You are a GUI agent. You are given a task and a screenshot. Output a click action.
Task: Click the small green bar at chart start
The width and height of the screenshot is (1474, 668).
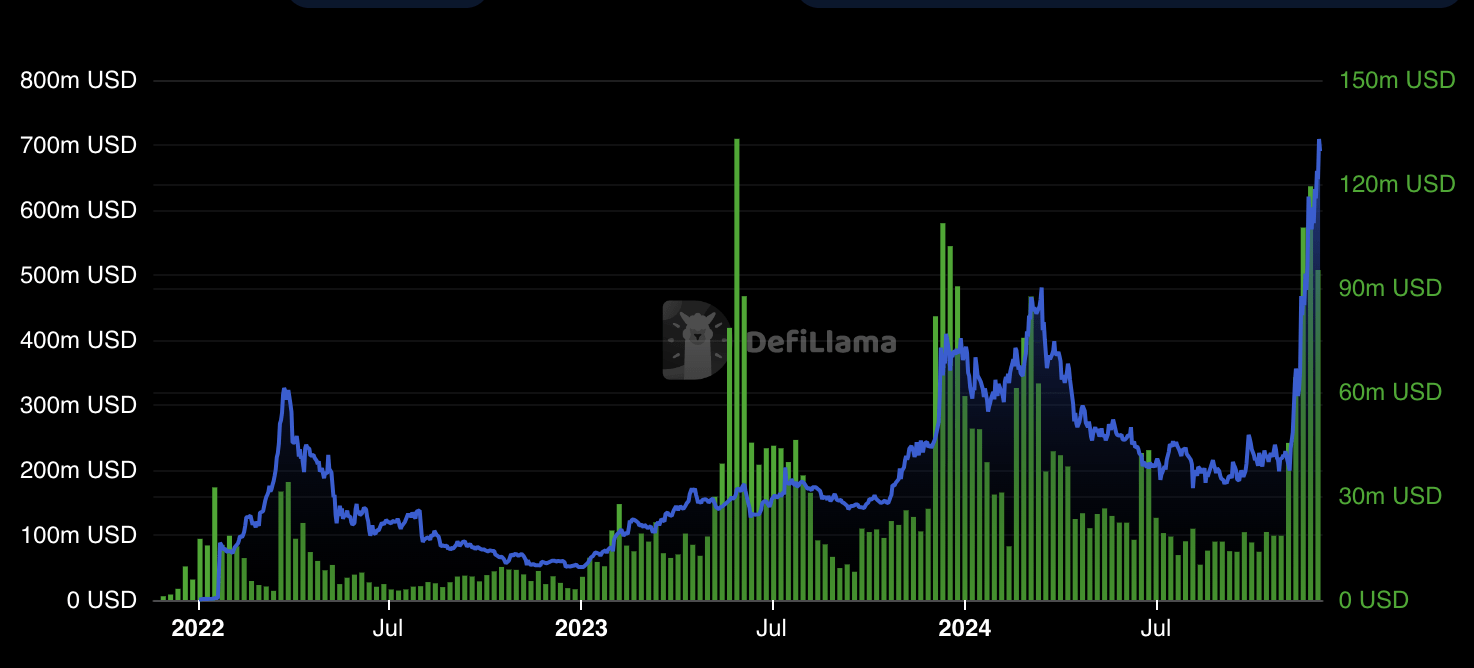(162, 597)
